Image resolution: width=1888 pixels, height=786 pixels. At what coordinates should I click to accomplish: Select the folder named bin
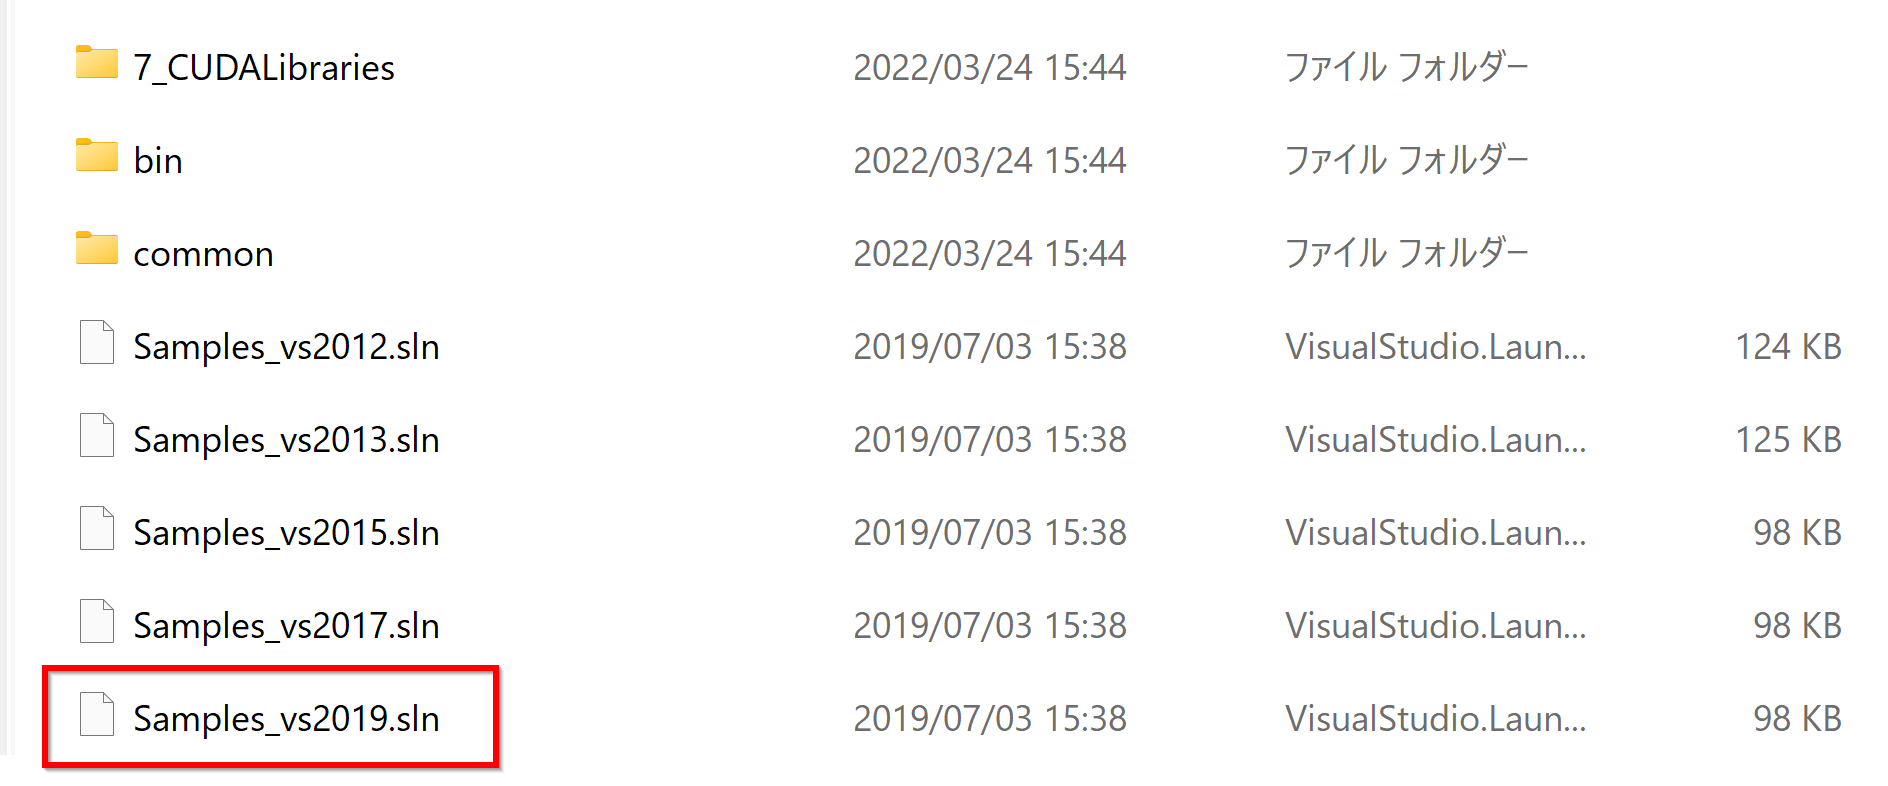pyautogui.click(x=158, y=160)
